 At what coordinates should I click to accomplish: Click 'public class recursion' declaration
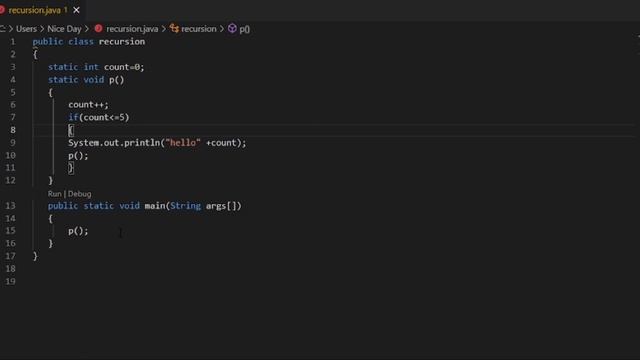click(x=89, y=42)
